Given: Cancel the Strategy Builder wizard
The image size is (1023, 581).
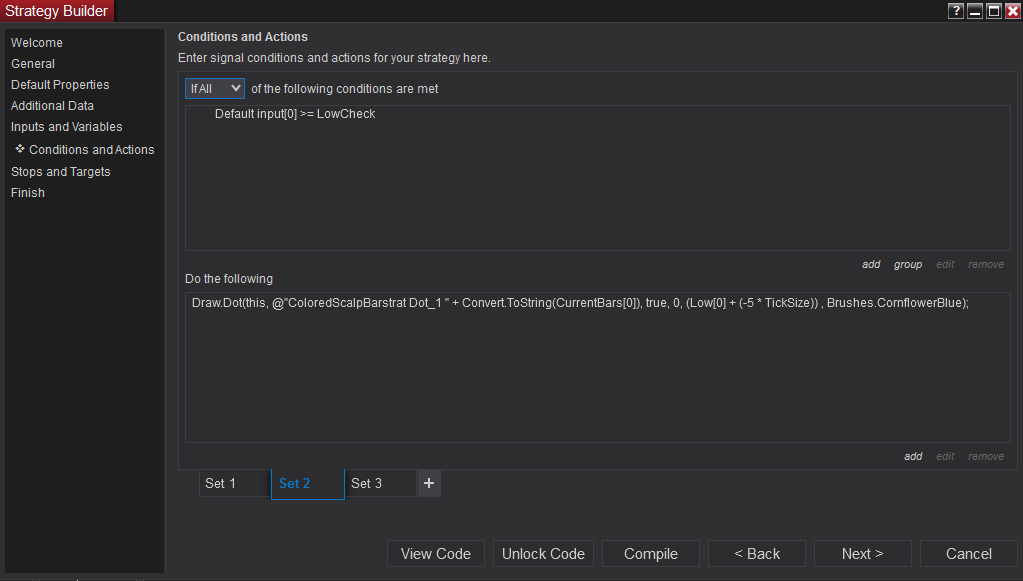Looking at the screenshot, I should [968, 554].
